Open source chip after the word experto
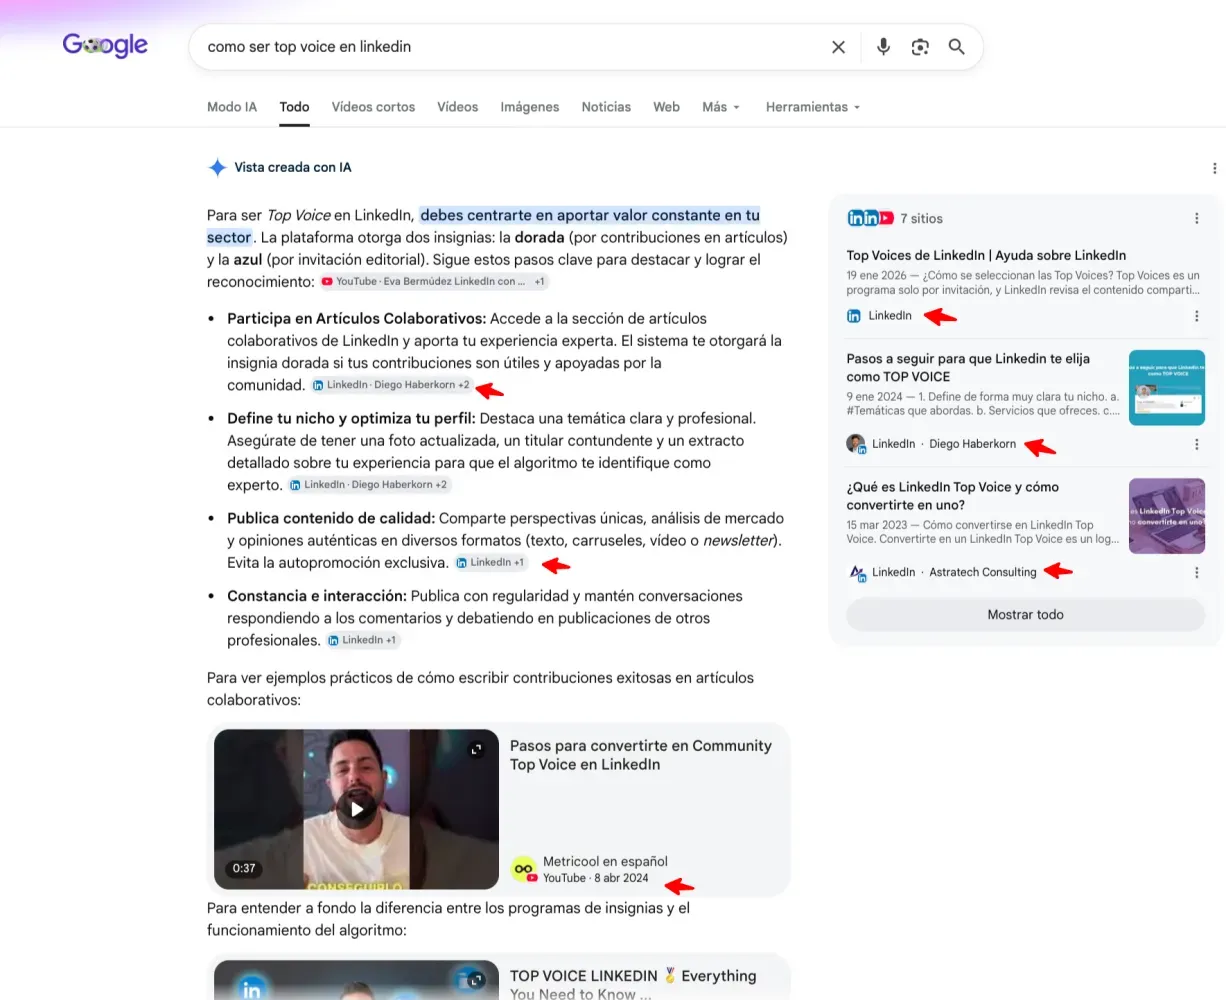1226x1000 pixels. 369,485
